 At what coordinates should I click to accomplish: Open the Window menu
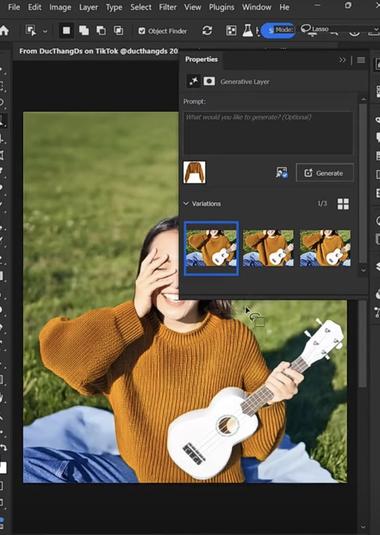[x=257, y=7]
